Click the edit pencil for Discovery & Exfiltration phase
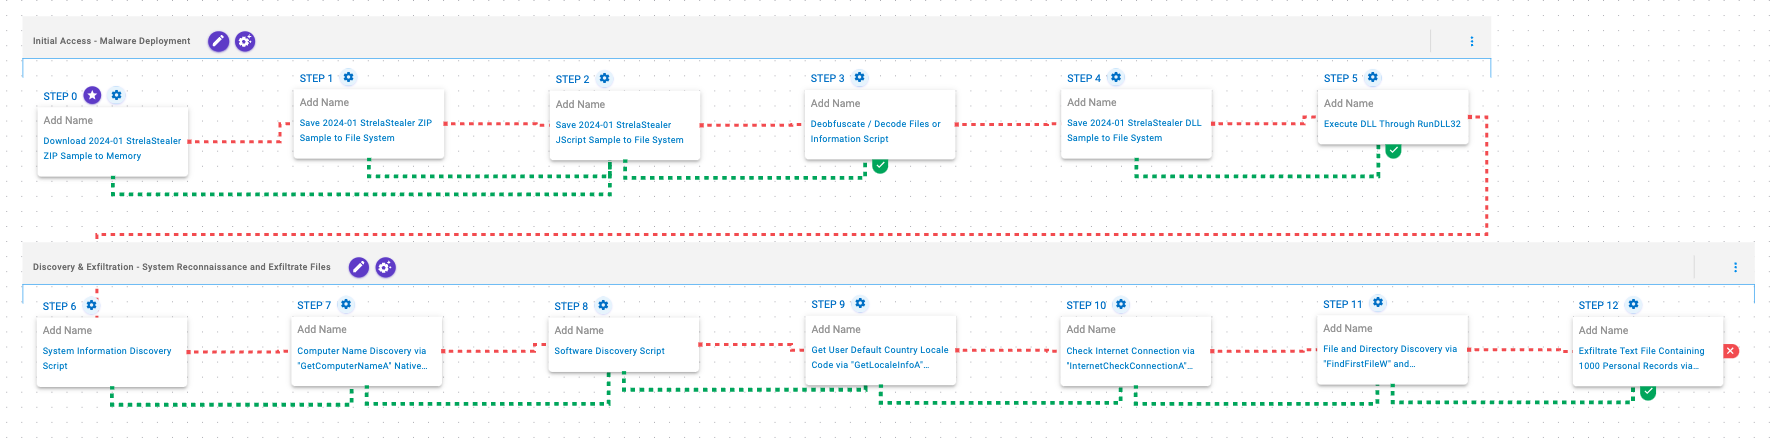 [358, 267]
